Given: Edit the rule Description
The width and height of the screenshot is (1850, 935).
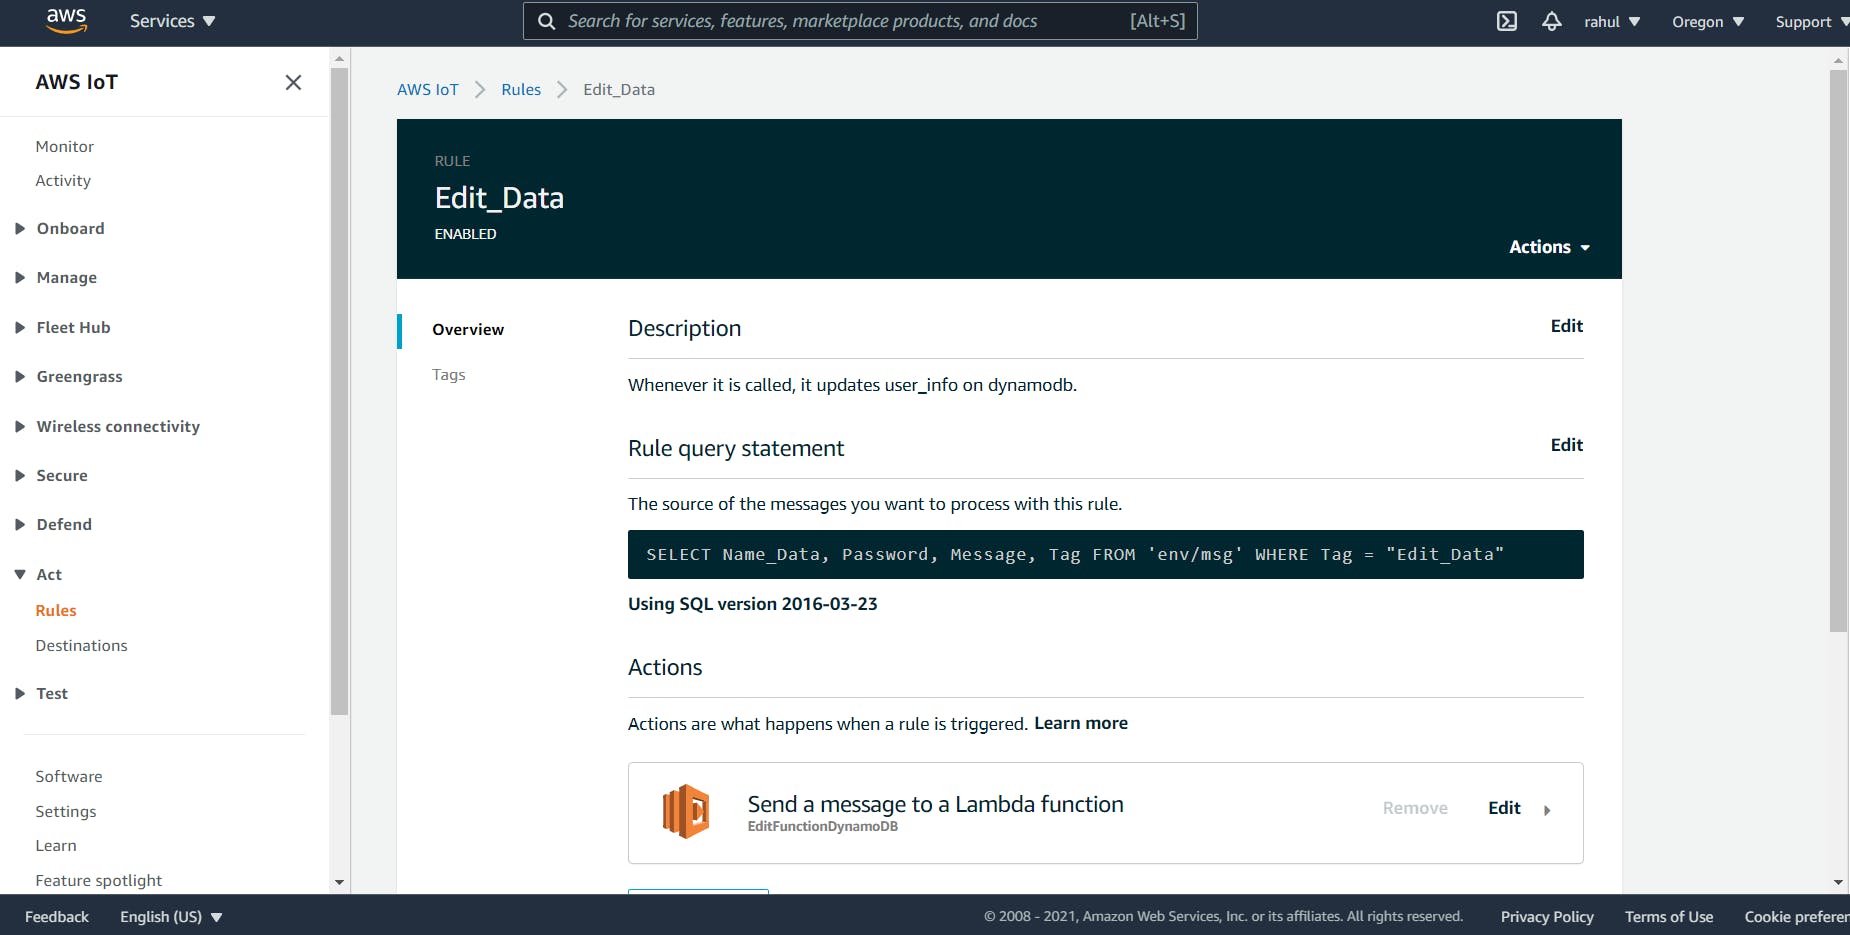Looking at the screenshot, I should (x=1567, y=326).
